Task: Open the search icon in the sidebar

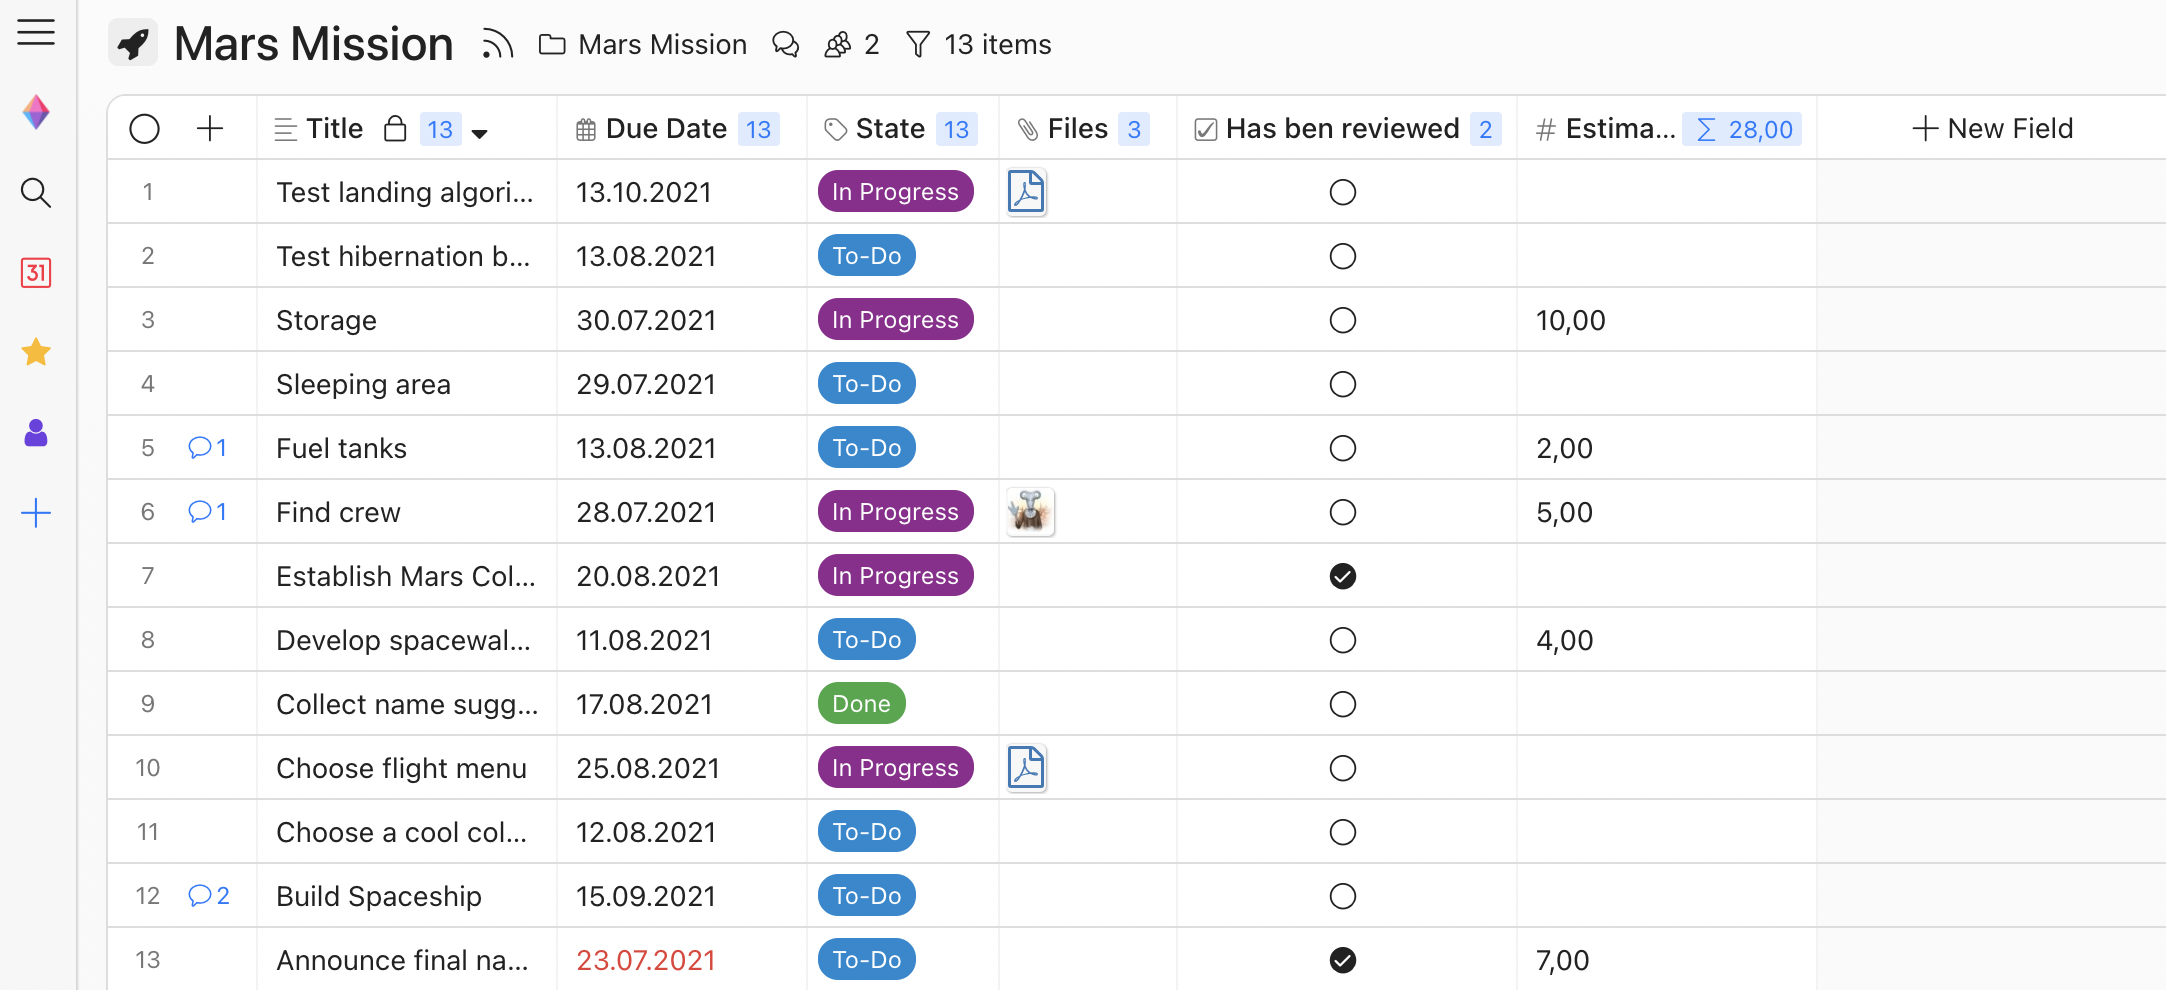Action: click(x=36, y=193)
